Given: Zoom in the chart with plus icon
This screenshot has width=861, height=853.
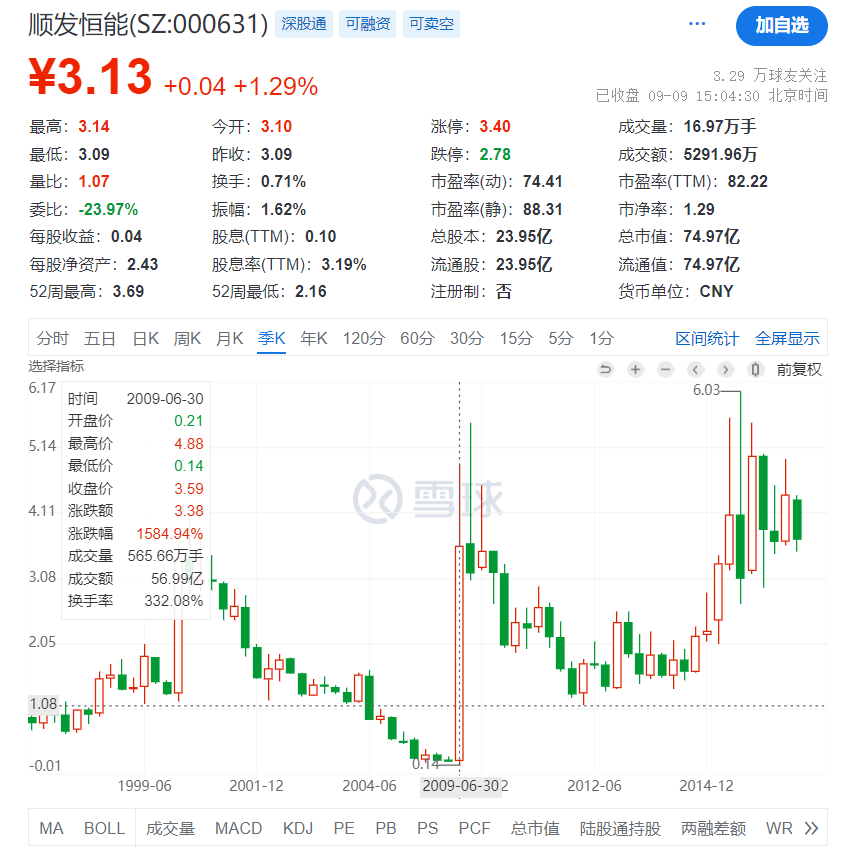Looking at the screenshot, I should pyautogui.click(x=635, y=370).
